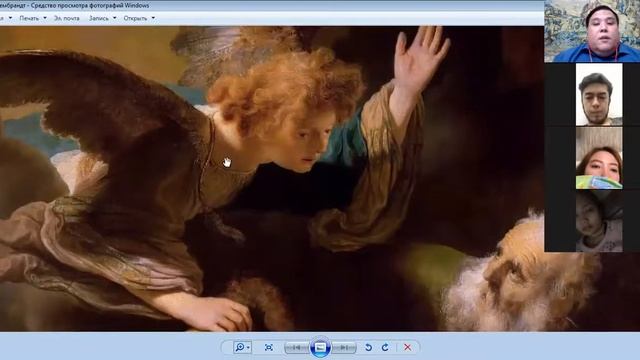Image resolution: width=640 pixels, height=360 pixels.
Task: Click the window title 'Средство просмотра фотографий Windows'
Action: tap(90, 5)
